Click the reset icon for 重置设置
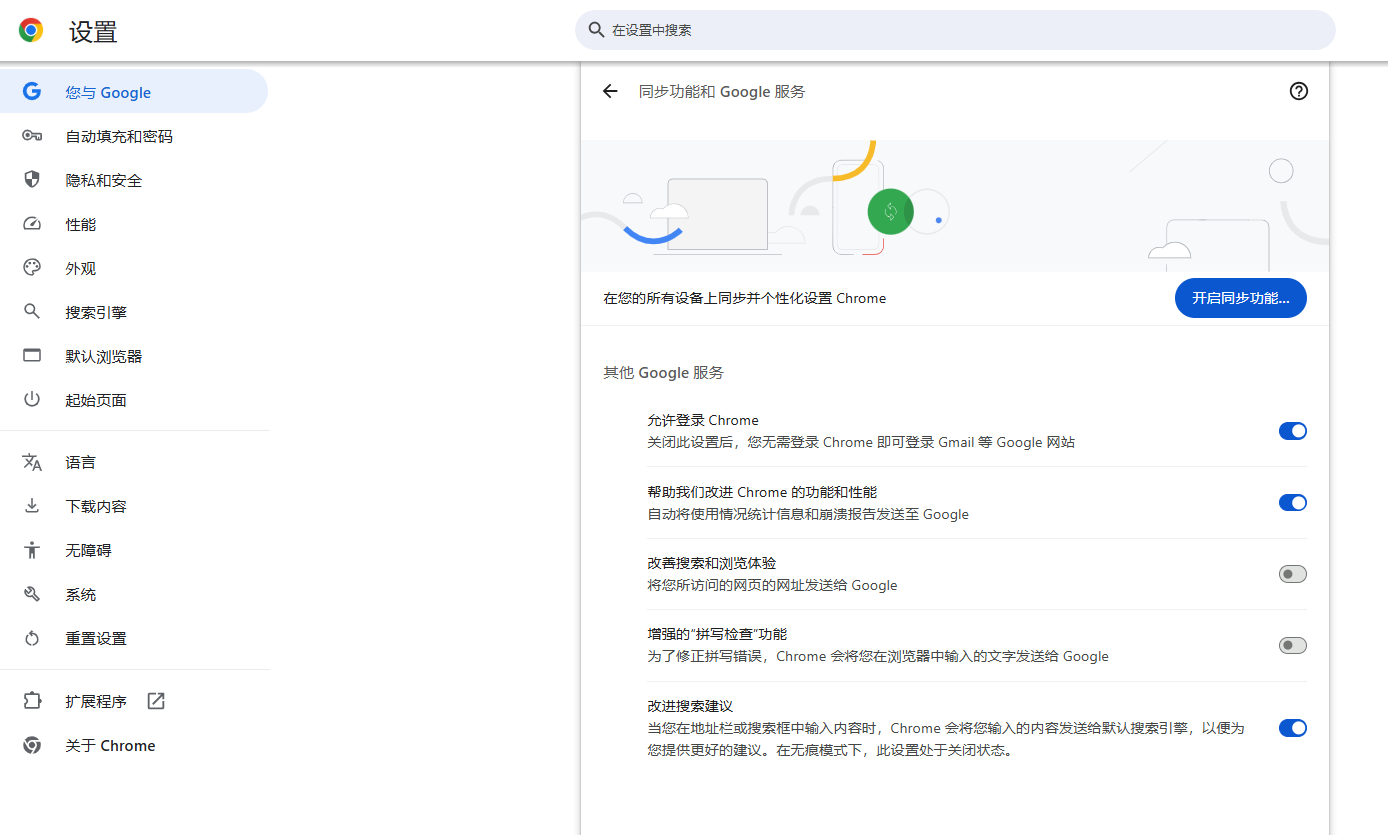 [32, 638]
